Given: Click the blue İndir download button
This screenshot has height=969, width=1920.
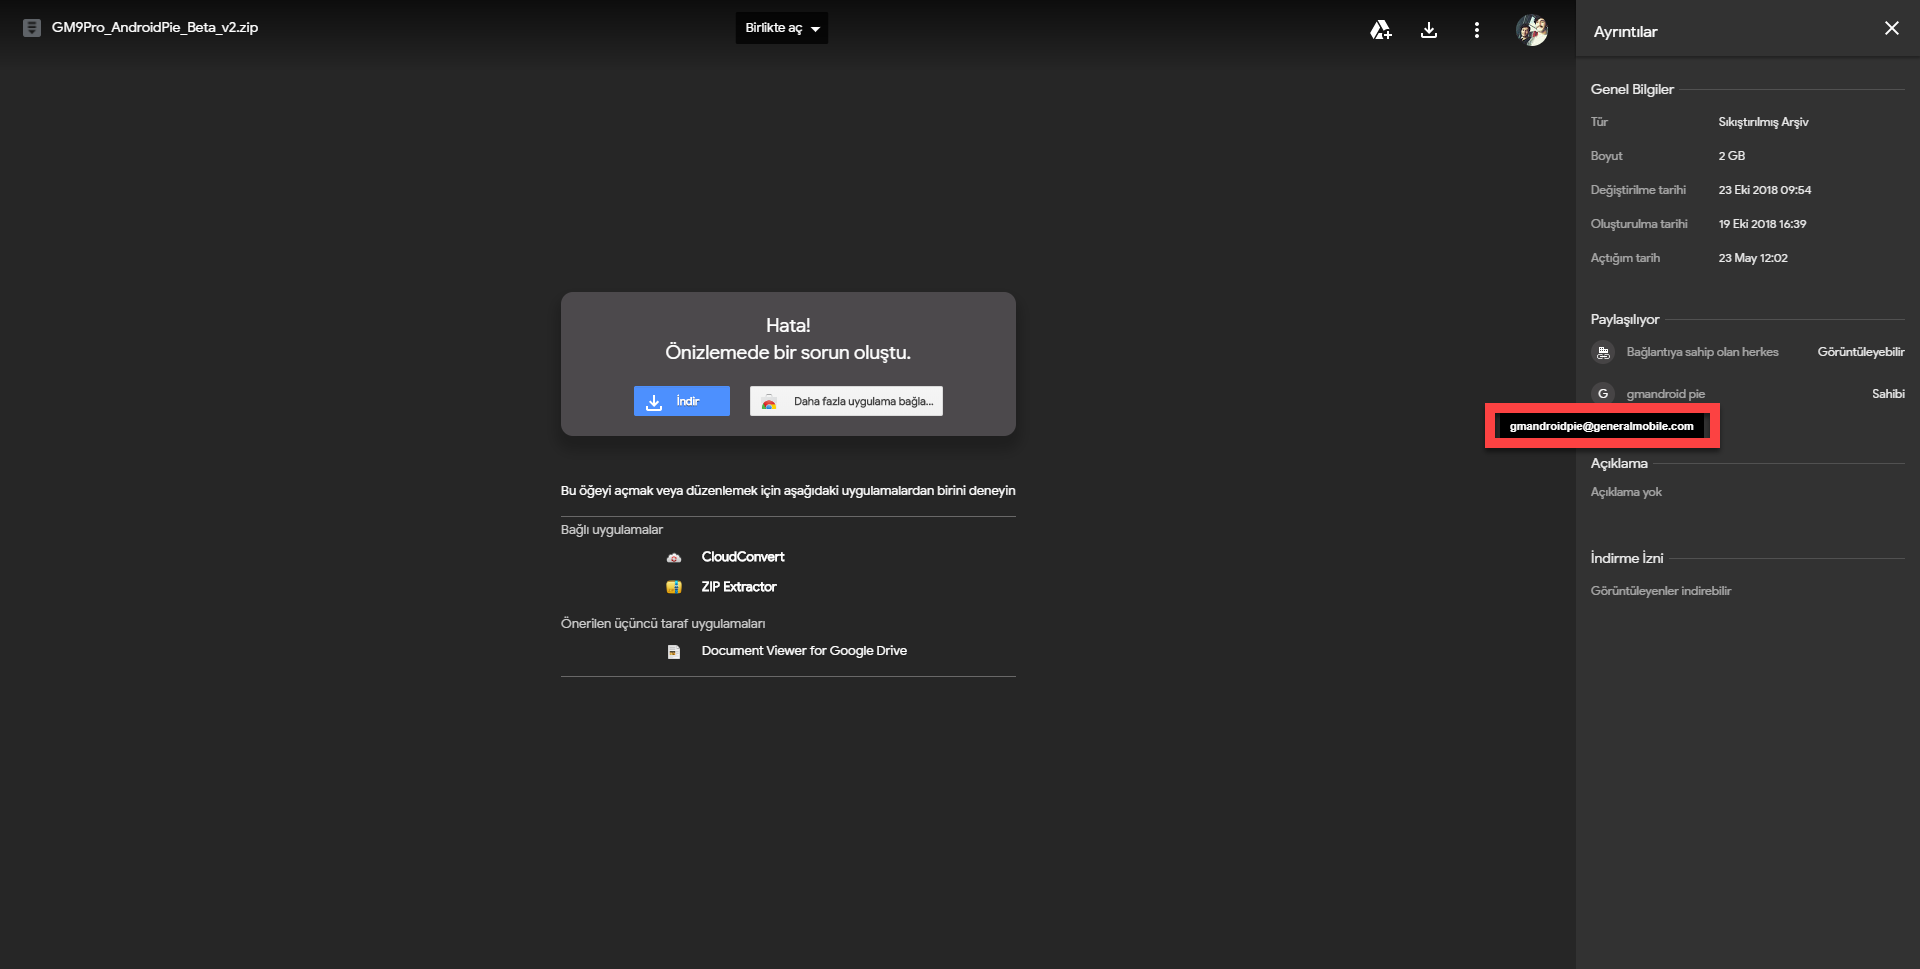Looking at the screenshot, I should (682, 401).
